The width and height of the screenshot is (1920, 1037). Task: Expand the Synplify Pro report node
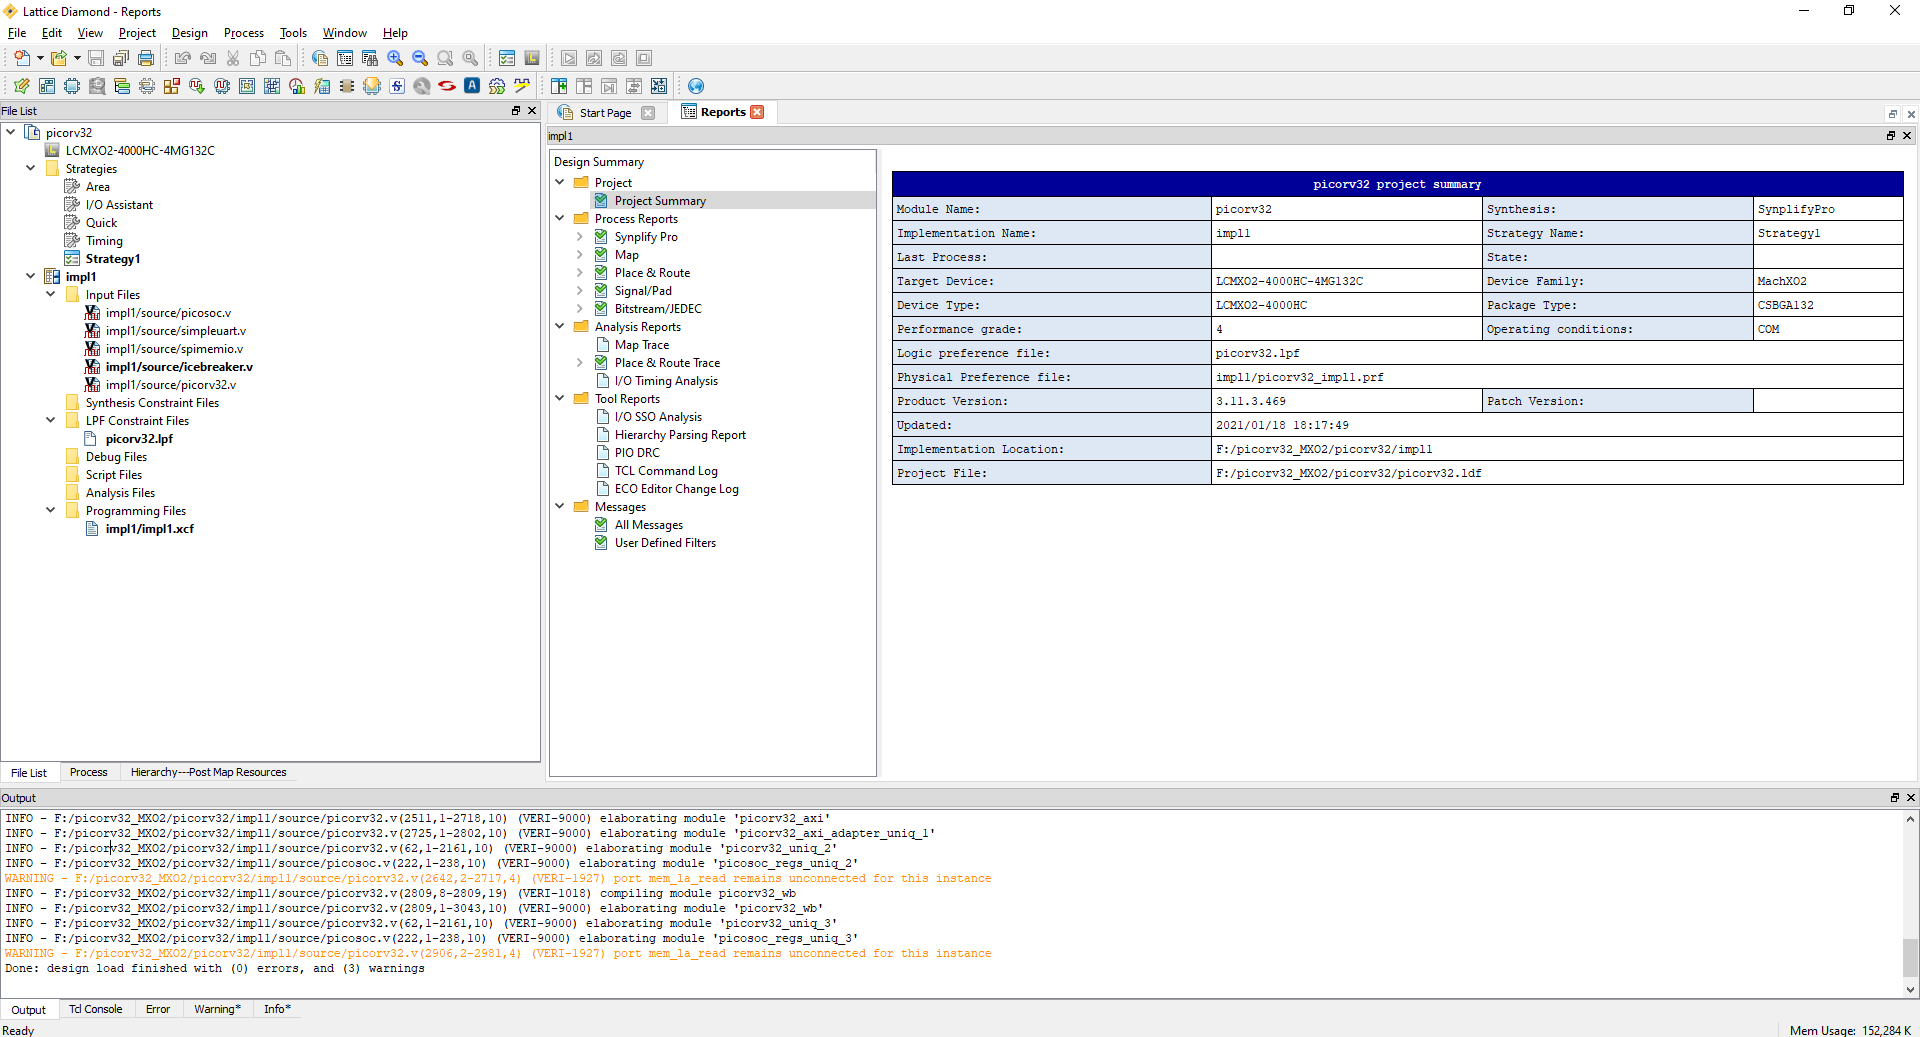point(580,237)
